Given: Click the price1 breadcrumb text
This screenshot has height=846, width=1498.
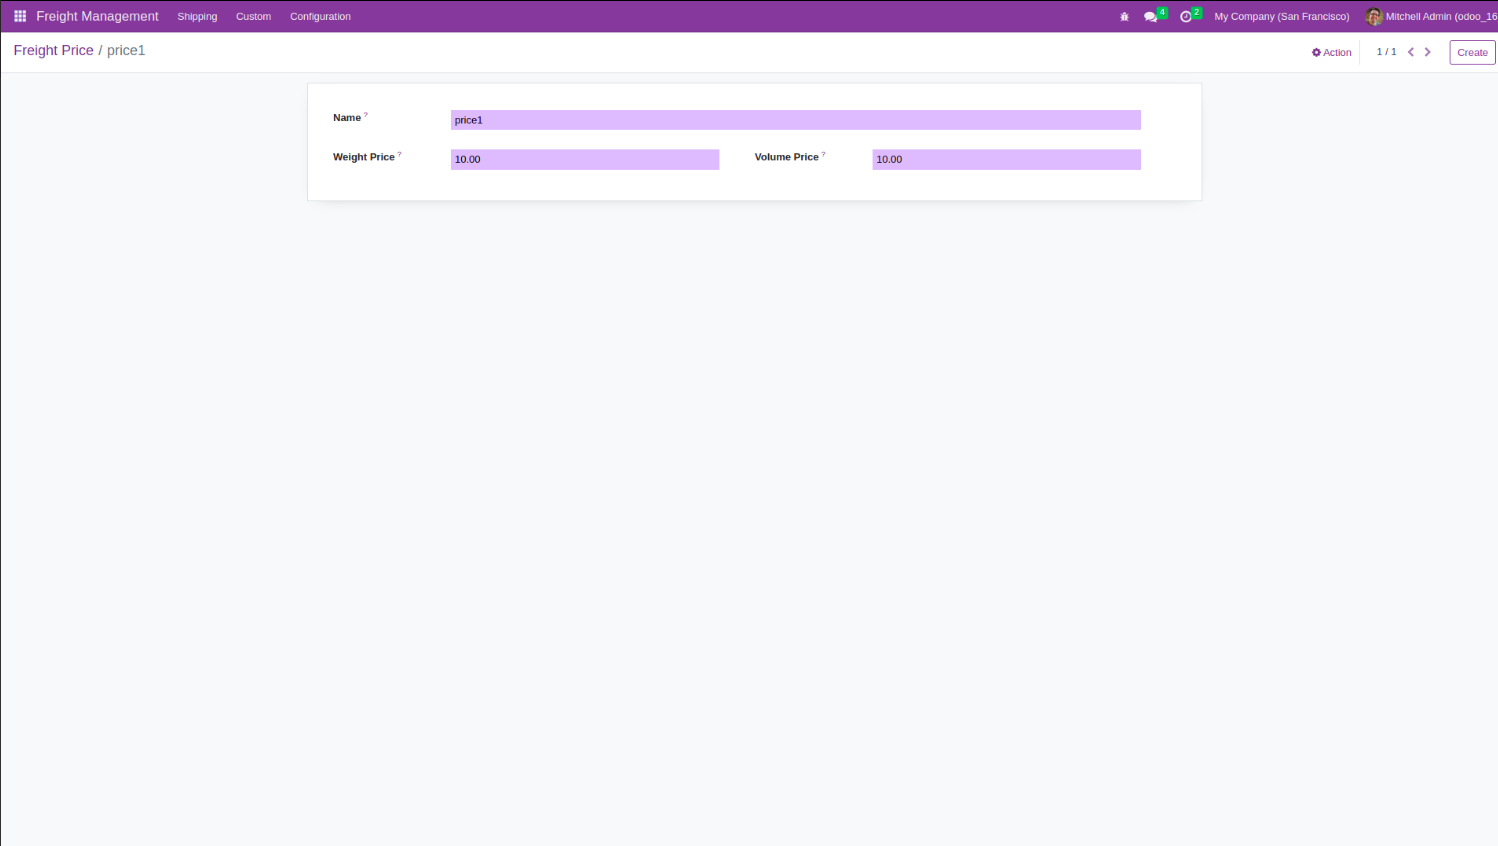Looking at the screenshot, I should 126,50.
